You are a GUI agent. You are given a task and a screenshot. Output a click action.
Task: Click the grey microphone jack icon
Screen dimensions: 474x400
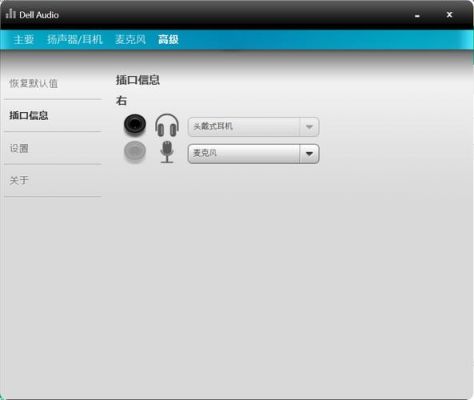[135, 152]
